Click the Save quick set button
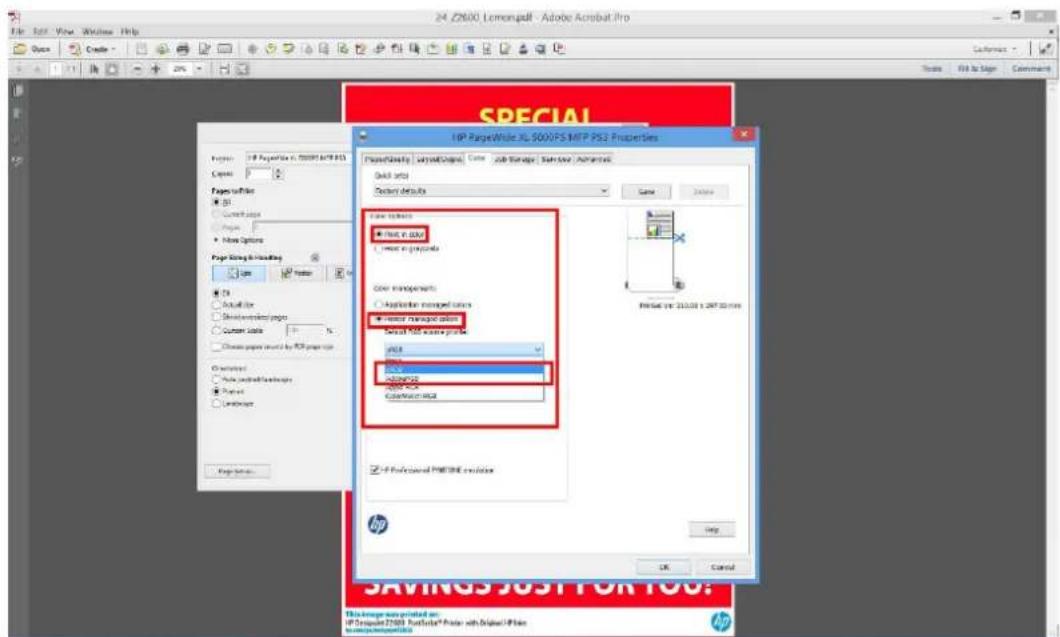 [646, 191]
